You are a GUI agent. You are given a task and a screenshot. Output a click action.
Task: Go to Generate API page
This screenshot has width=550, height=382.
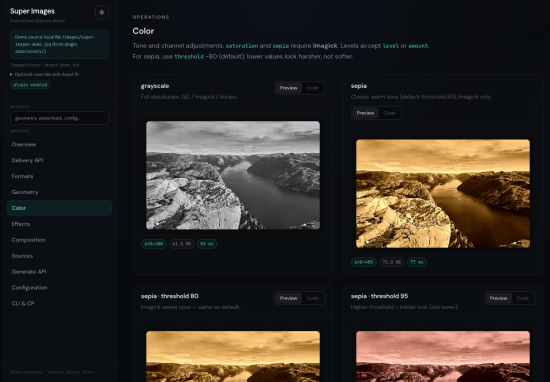[59, 272]
